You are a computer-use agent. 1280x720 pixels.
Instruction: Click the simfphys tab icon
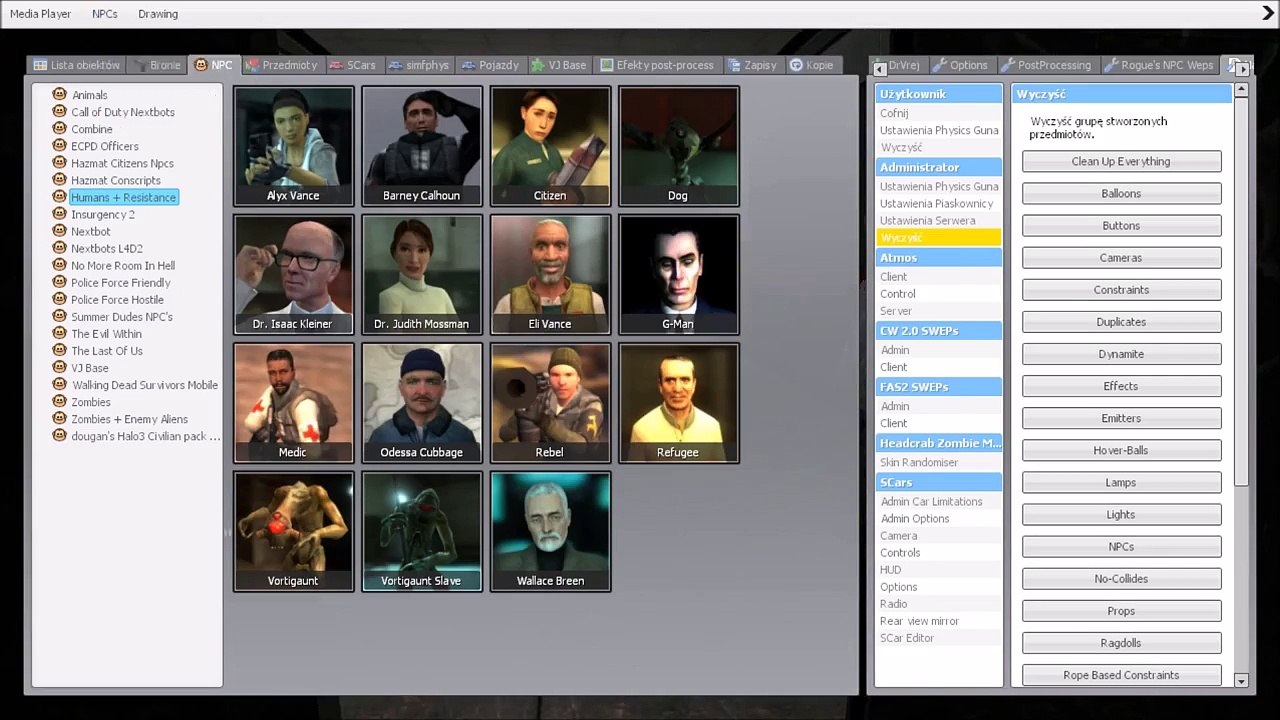pos(395,65)
